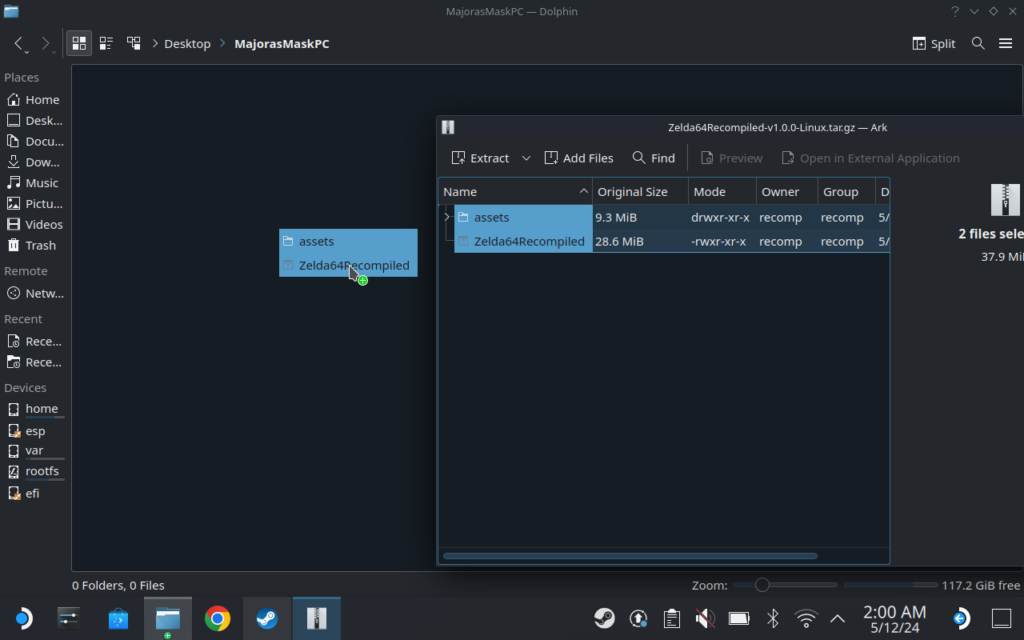Open battery status tray icon
Image resolution: width=1024 pixels, height=640 pixels.
pyautogui.click(x=739, y=618)
